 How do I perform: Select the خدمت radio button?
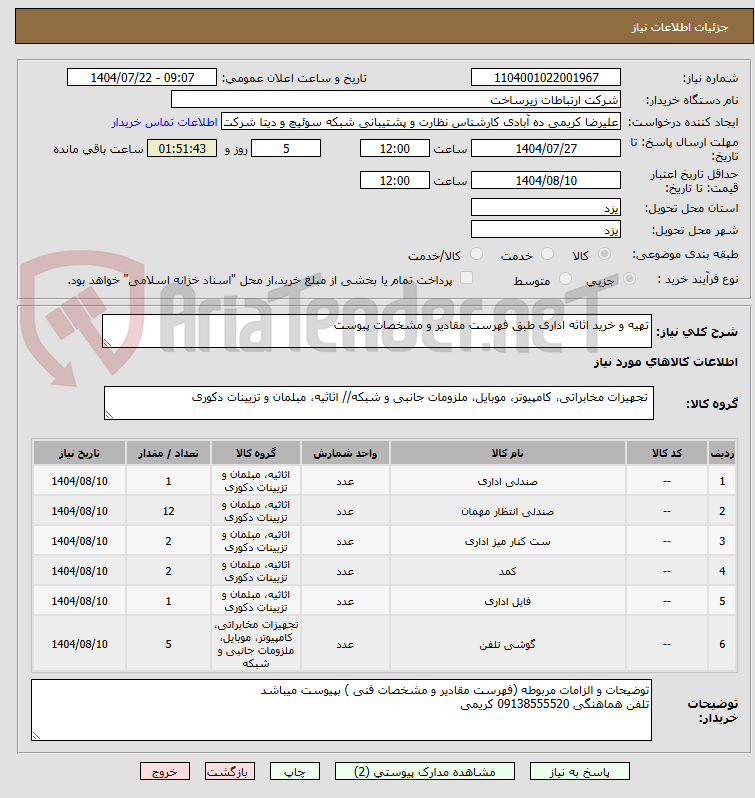tap(547, 253)
